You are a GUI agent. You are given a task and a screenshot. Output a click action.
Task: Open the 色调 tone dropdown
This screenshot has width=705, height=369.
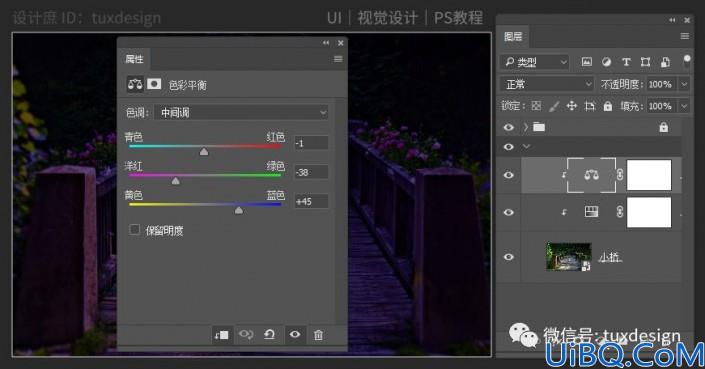point(241,112)
